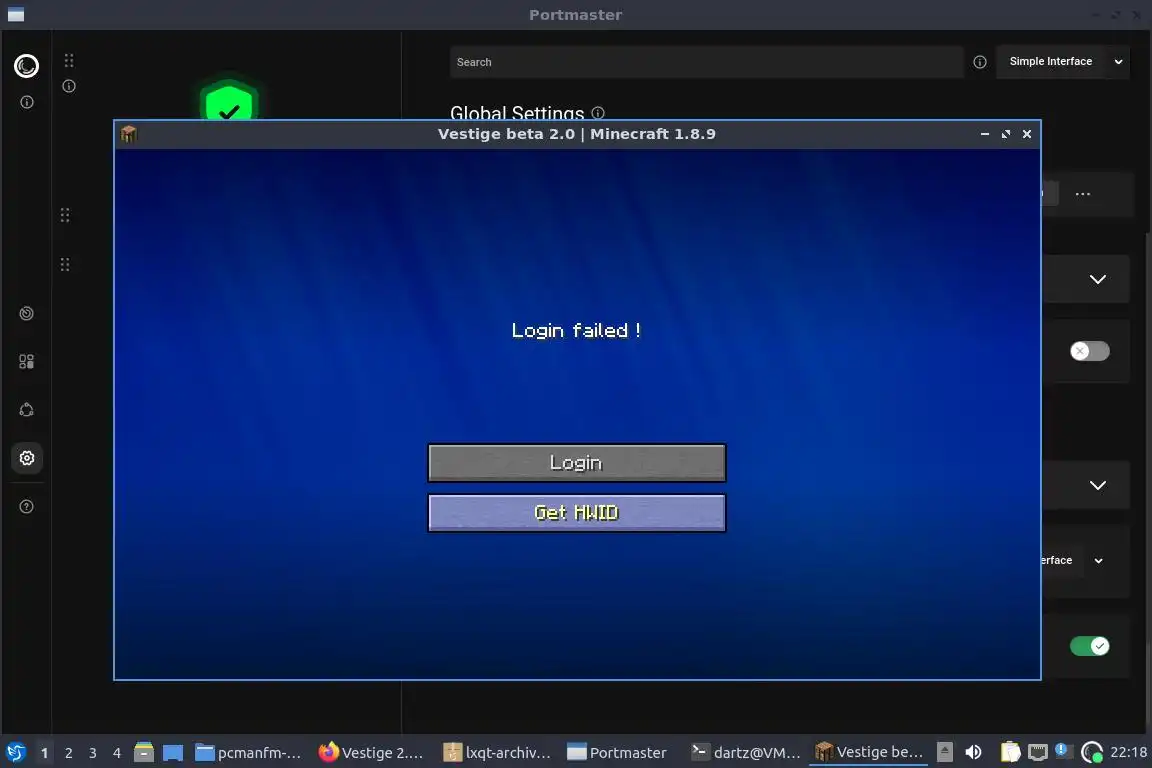
Task: Click the Get HWID button
Action: coord(577,512)
